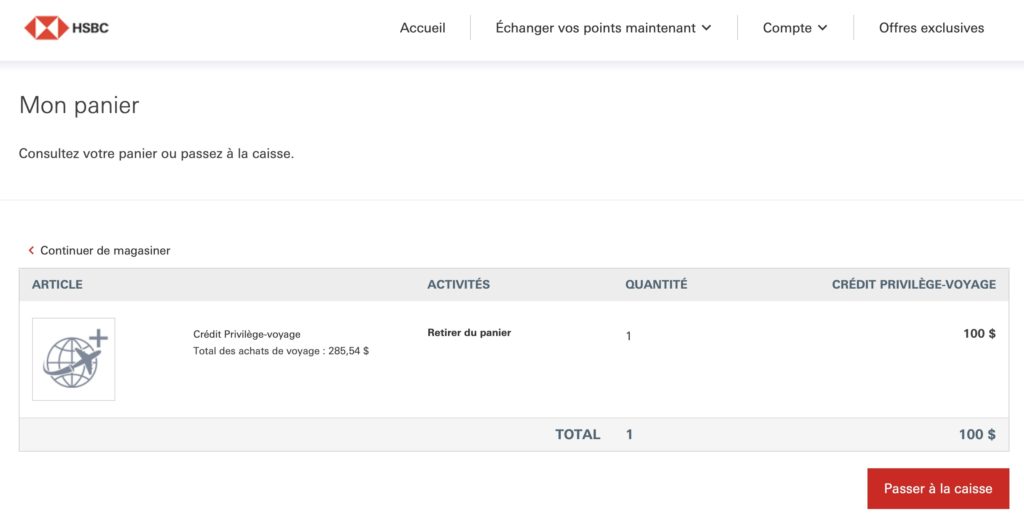Go to Offres exclusives
This screenshot has height=519, width=1024.
pyautogui.click(x=931, y=28)
